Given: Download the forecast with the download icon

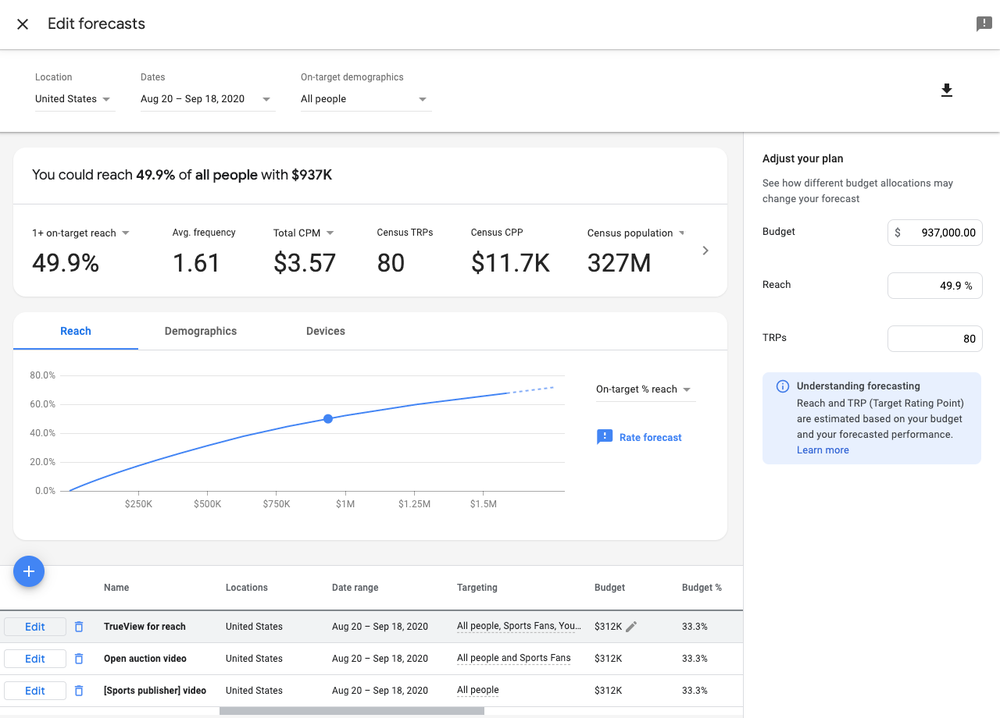Looking at the screenshot, I should tap(946, 91).
